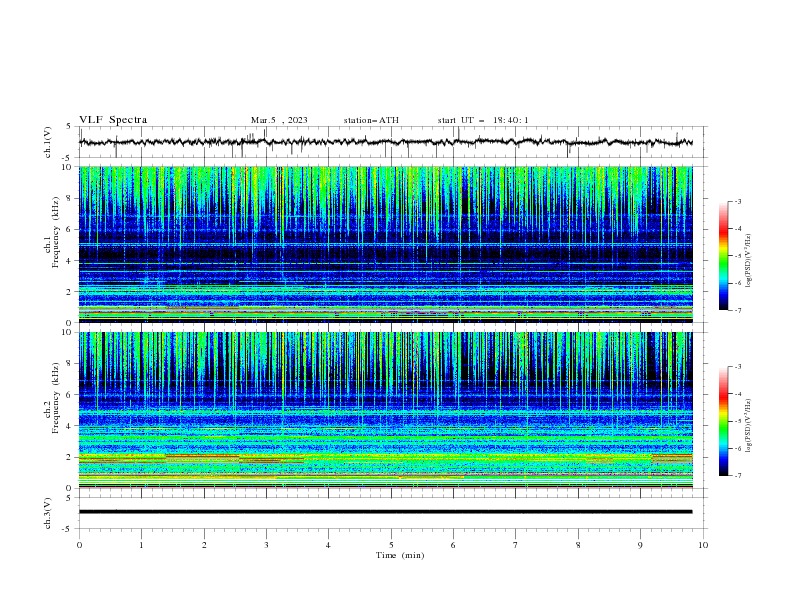
Task: Click the ch.2 spectrogram panel
Action: tap(386, 410)
